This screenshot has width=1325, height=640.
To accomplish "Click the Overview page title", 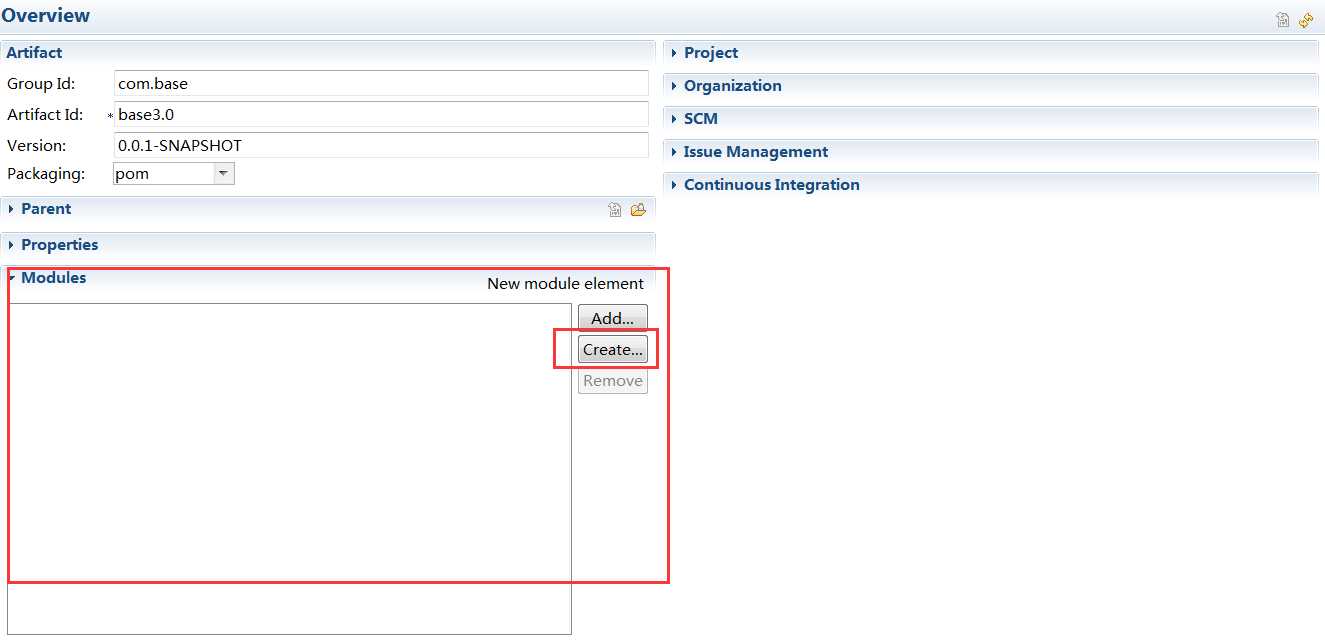I will pyautogui.click(x=46, y=16).
